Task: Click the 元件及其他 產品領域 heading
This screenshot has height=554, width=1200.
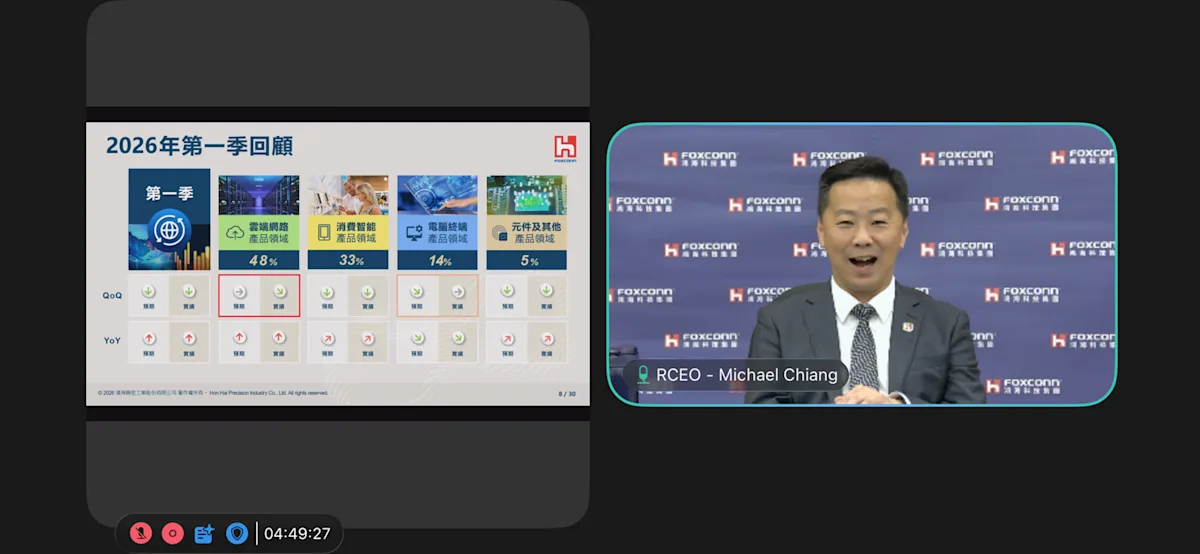Action: pyautogui.click(x=536, y=233)
